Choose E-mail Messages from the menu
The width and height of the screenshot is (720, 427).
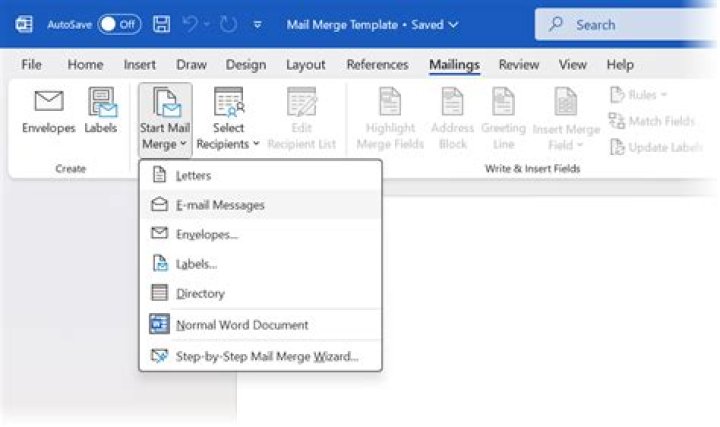pos(260,205)
